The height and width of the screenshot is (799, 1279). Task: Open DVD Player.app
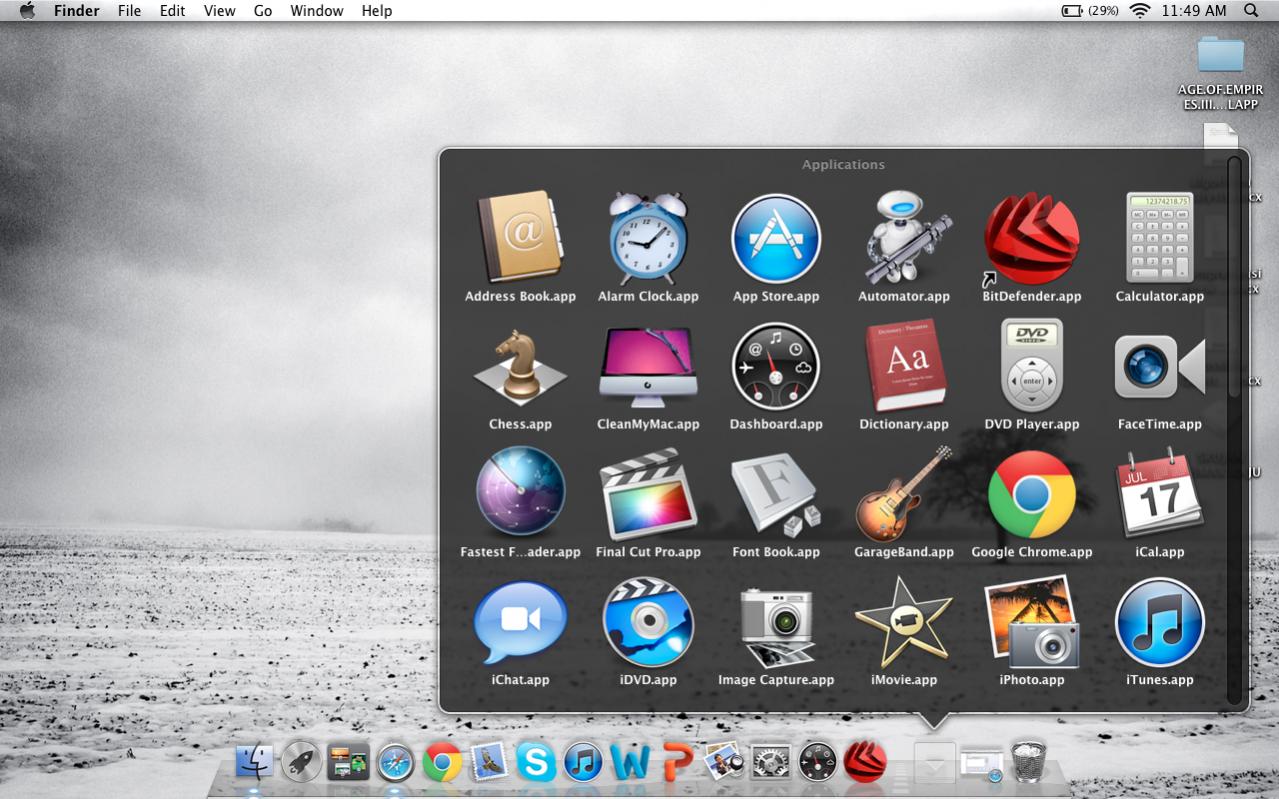(x=1032, y=366)
